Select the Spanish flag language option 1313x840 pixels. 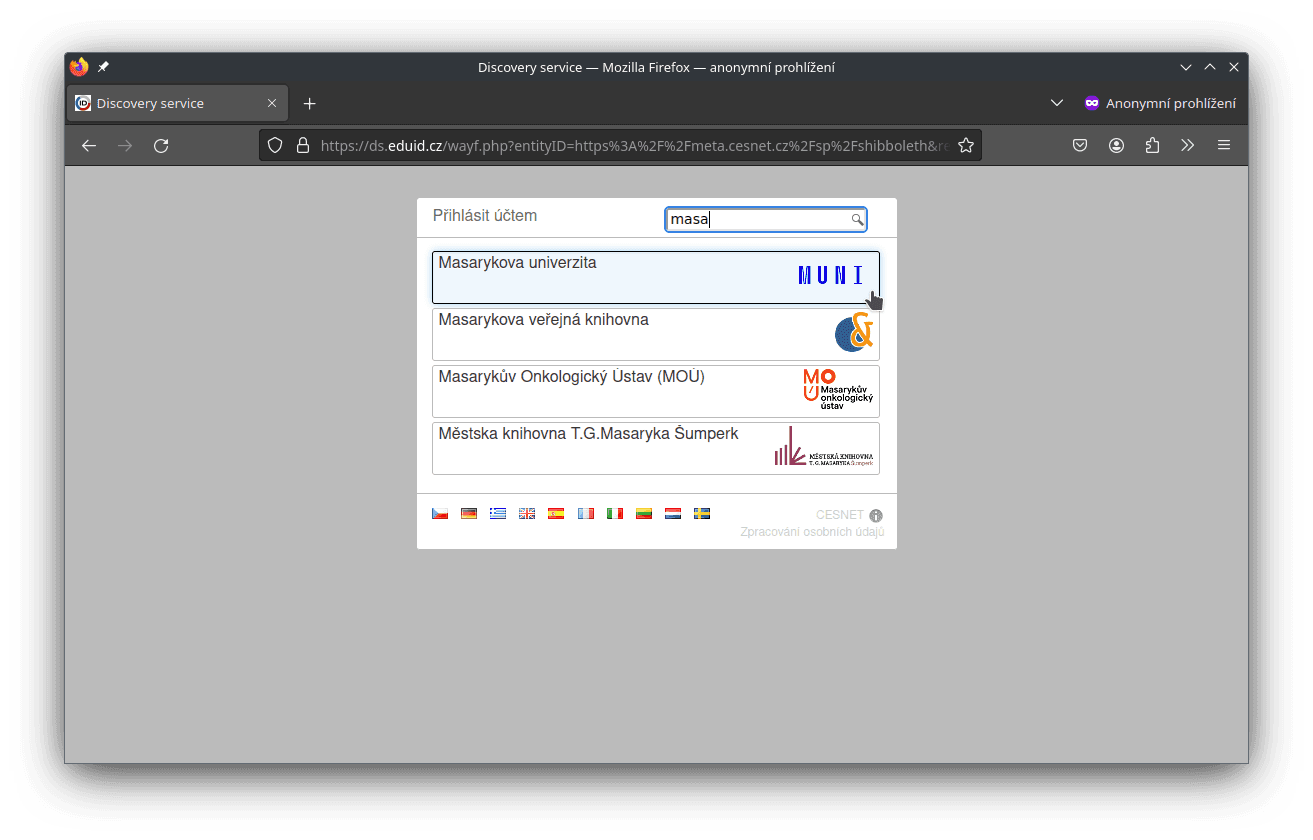point(556,513)
